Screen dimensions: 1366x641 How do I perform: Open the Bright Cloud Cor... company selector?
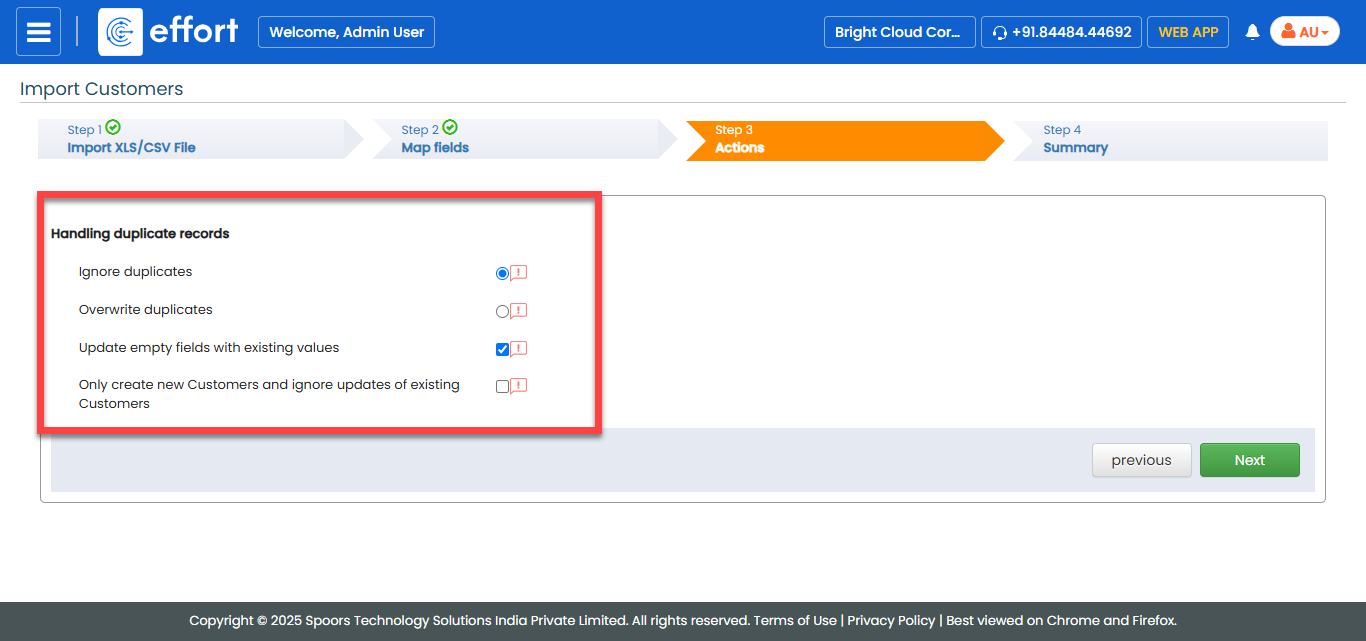coord(898,32)
